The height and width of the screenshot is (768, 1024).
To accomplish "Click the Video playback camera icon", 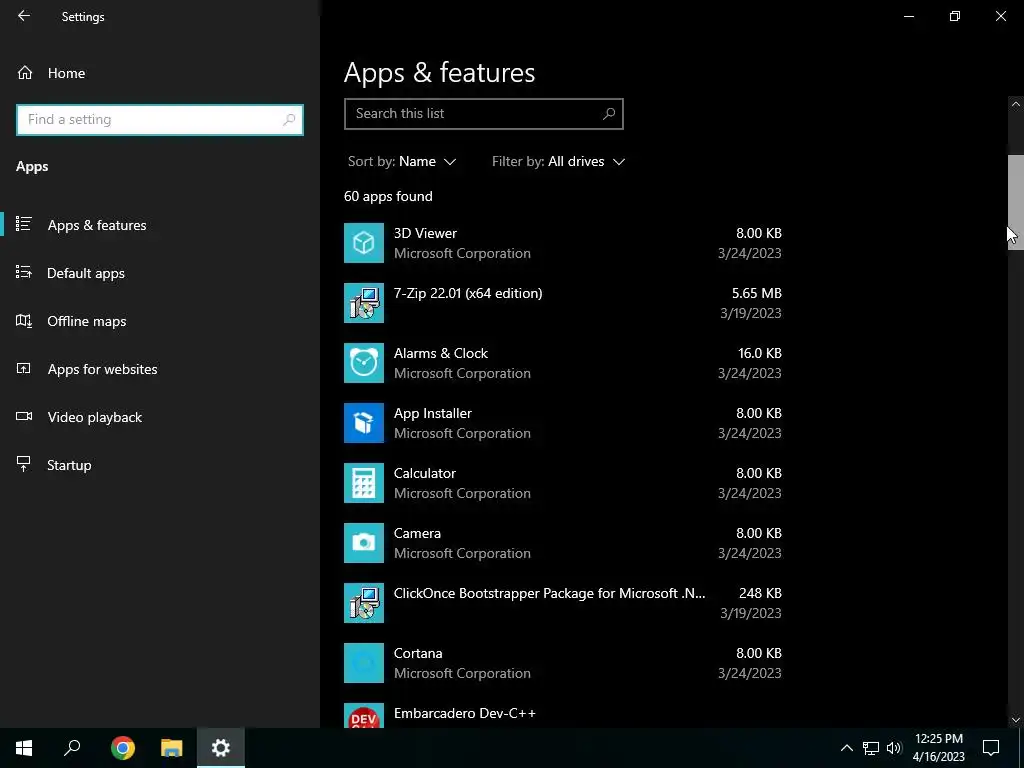I will pos(24,416).
